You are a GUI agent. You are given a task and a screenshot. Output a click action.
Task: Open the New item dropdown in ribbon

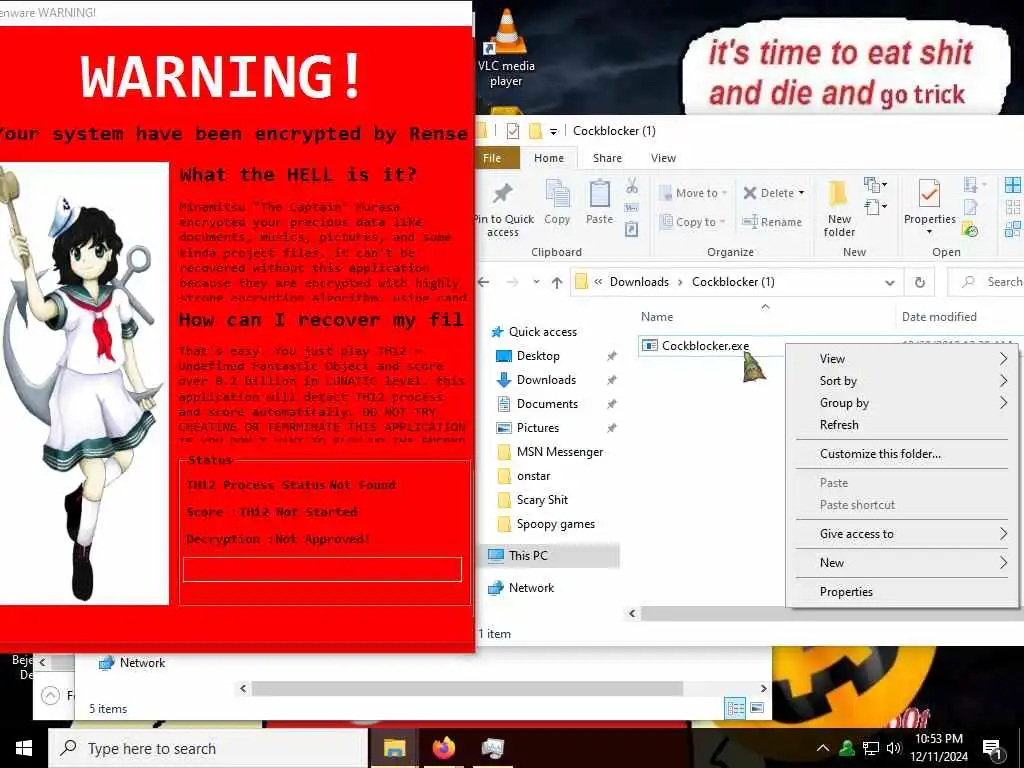coord(875,185)
